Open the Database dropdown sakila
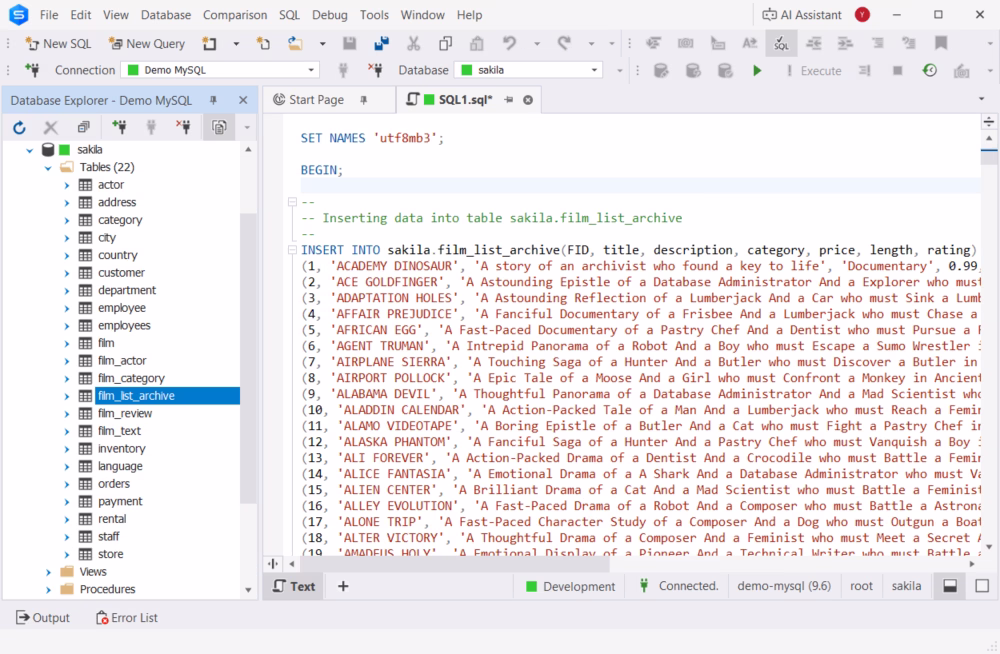Image resolution: width=1000 pixels, height=654 pixels. (x=529, y=70)
